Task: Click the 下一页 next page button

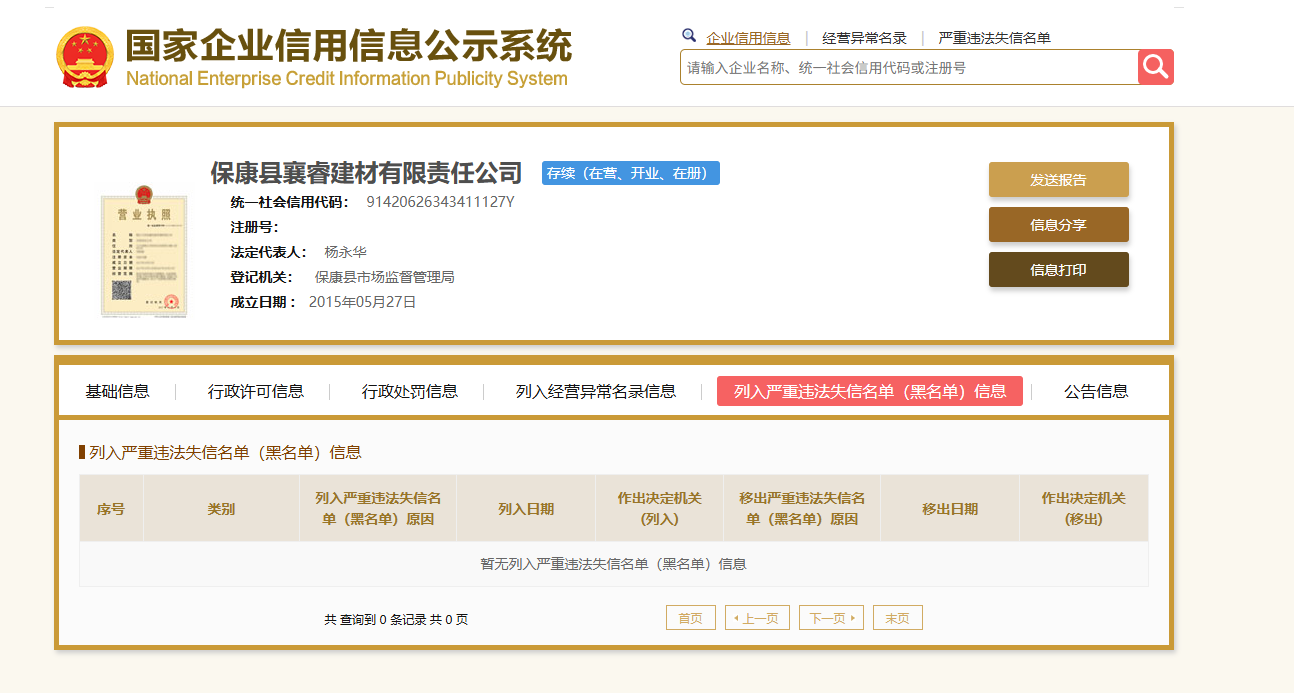Action: point(831,618)
